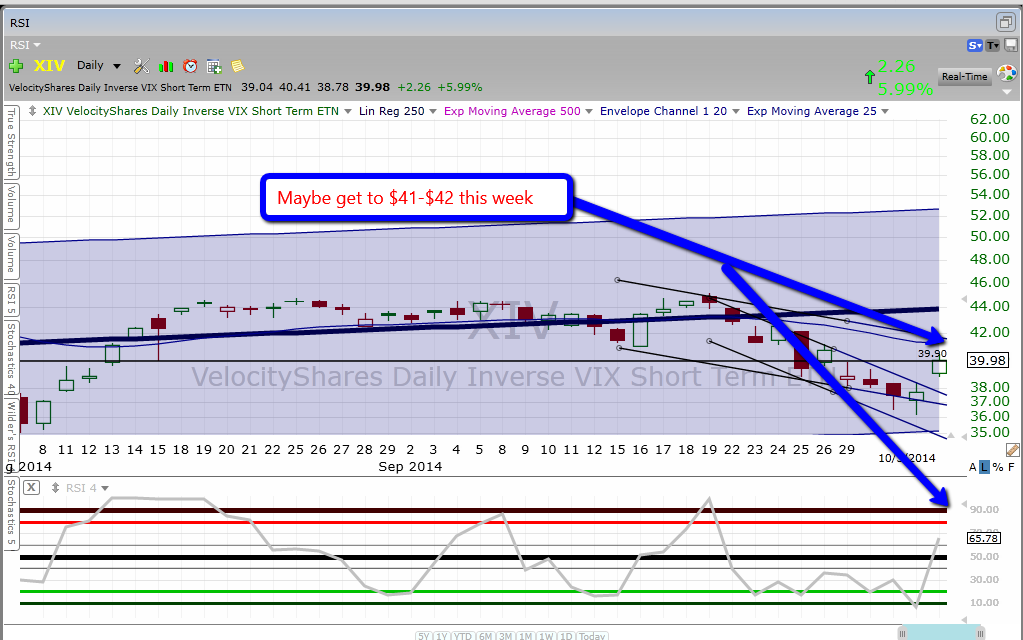Open chart tools wrench icon
This screenshot has height=640, width=1023.
click(142, 66)
